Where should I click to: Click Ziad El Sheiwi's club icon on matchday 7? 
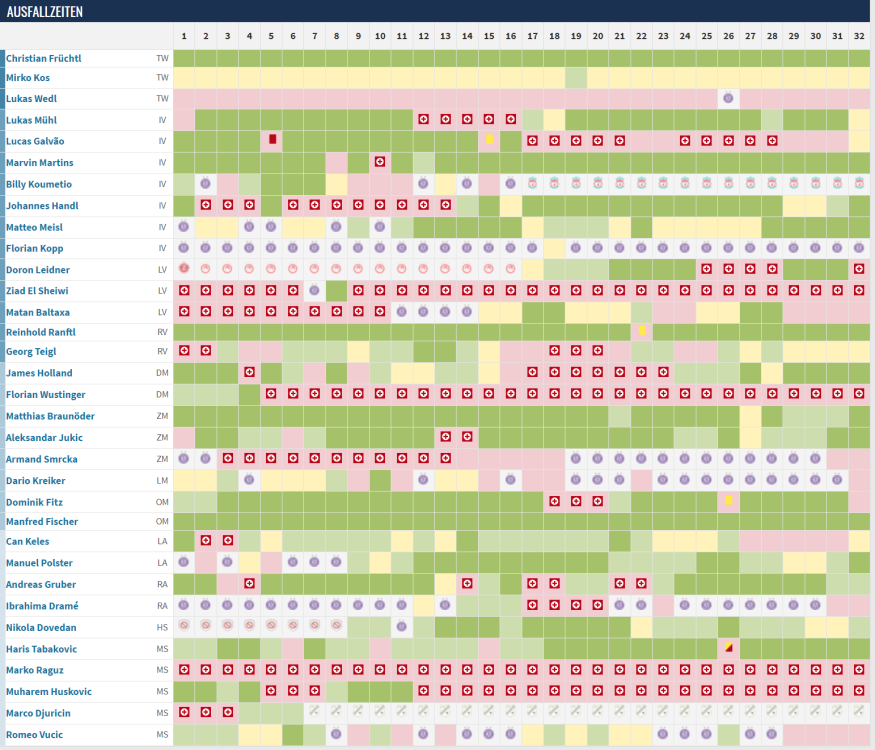point(315,289)
